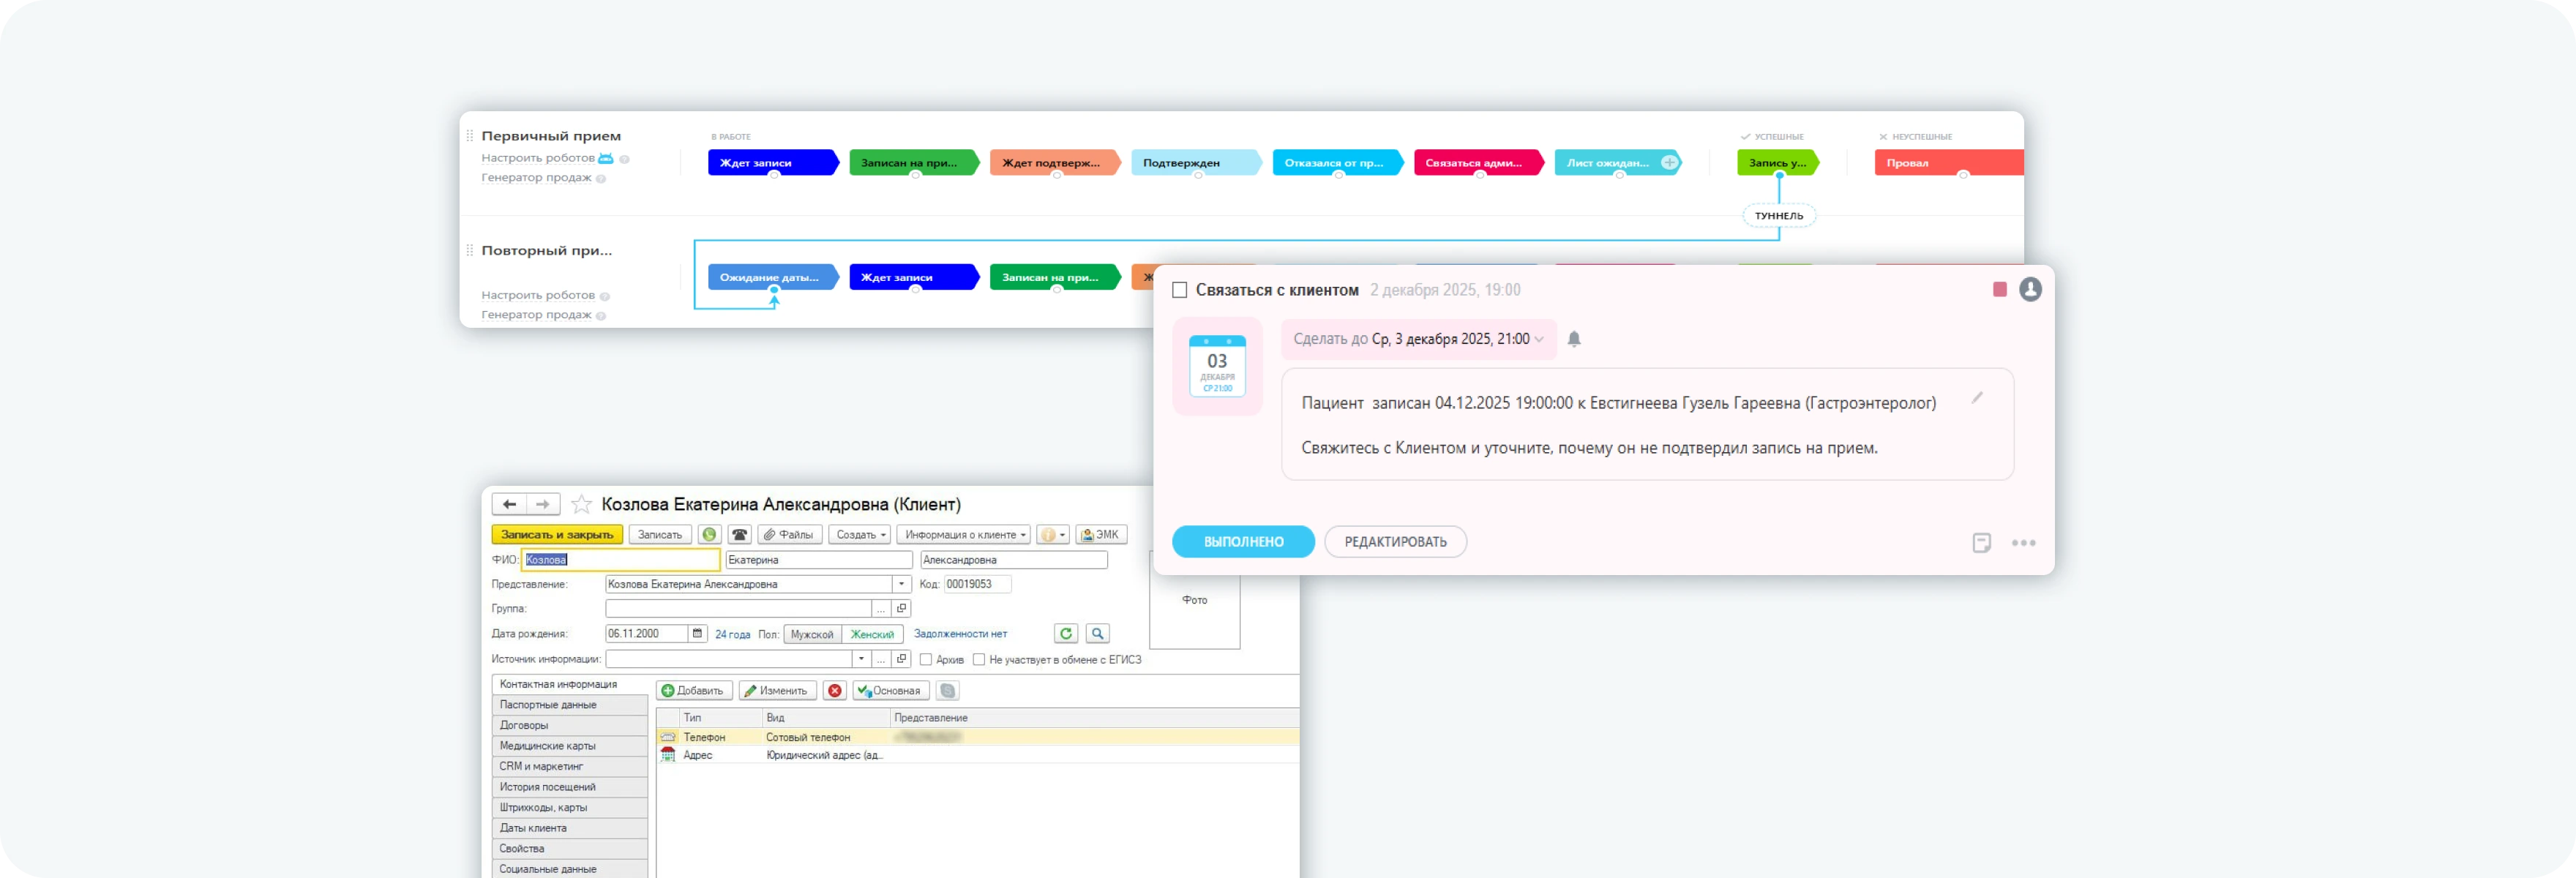The image size is (2576, 878).
Task: Click the red color marker in task header
Action: pyautogui.click(x=2000, y=290)
